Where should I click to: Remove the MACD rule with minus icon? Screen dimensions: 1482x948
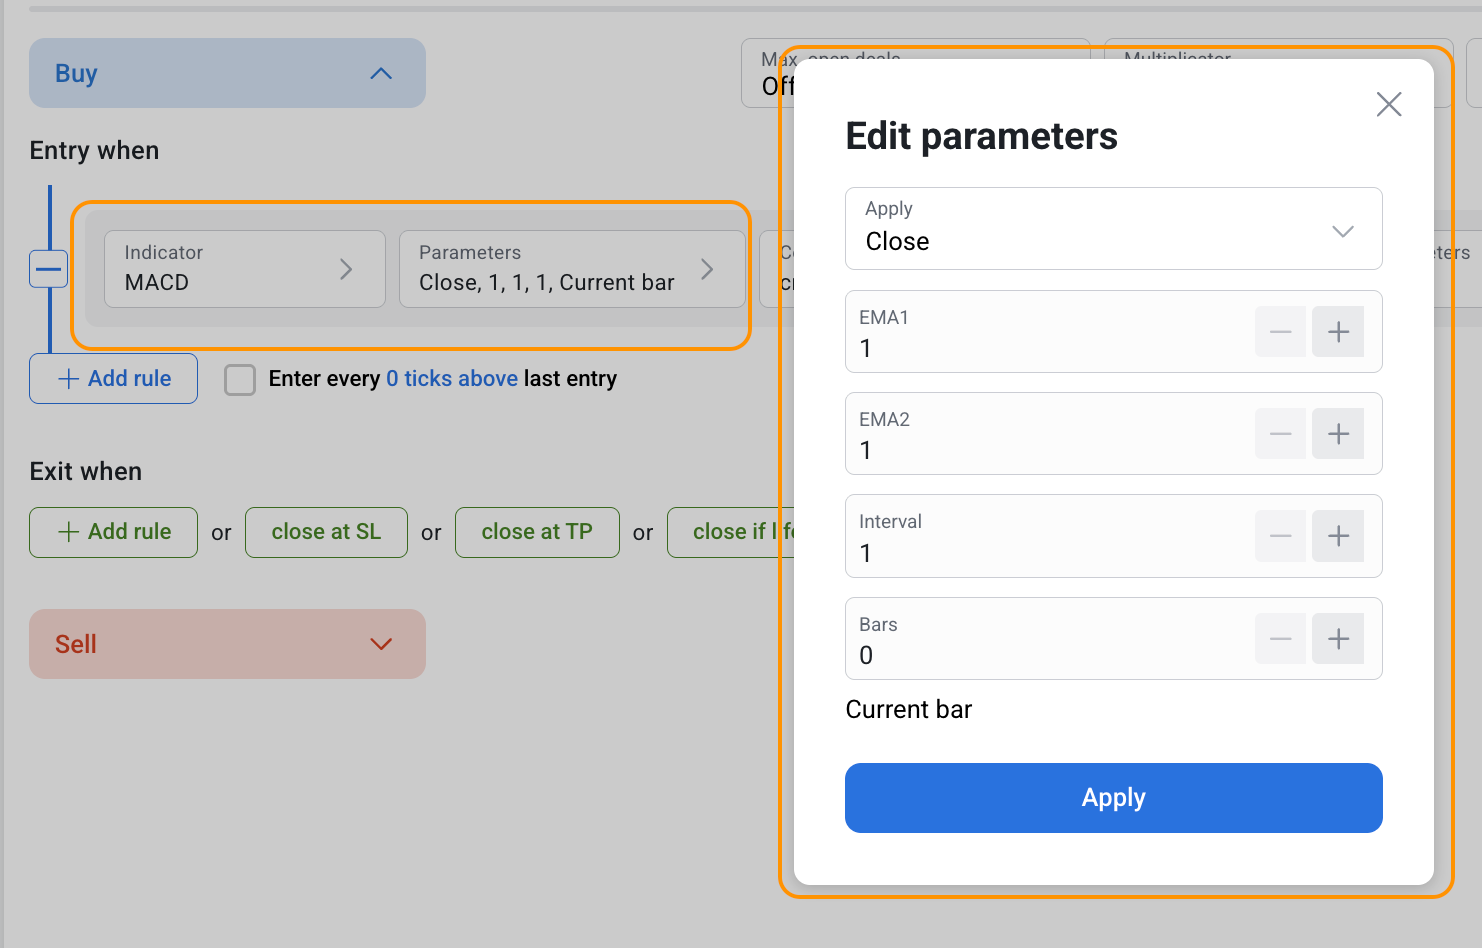click(x=48, y=269)
